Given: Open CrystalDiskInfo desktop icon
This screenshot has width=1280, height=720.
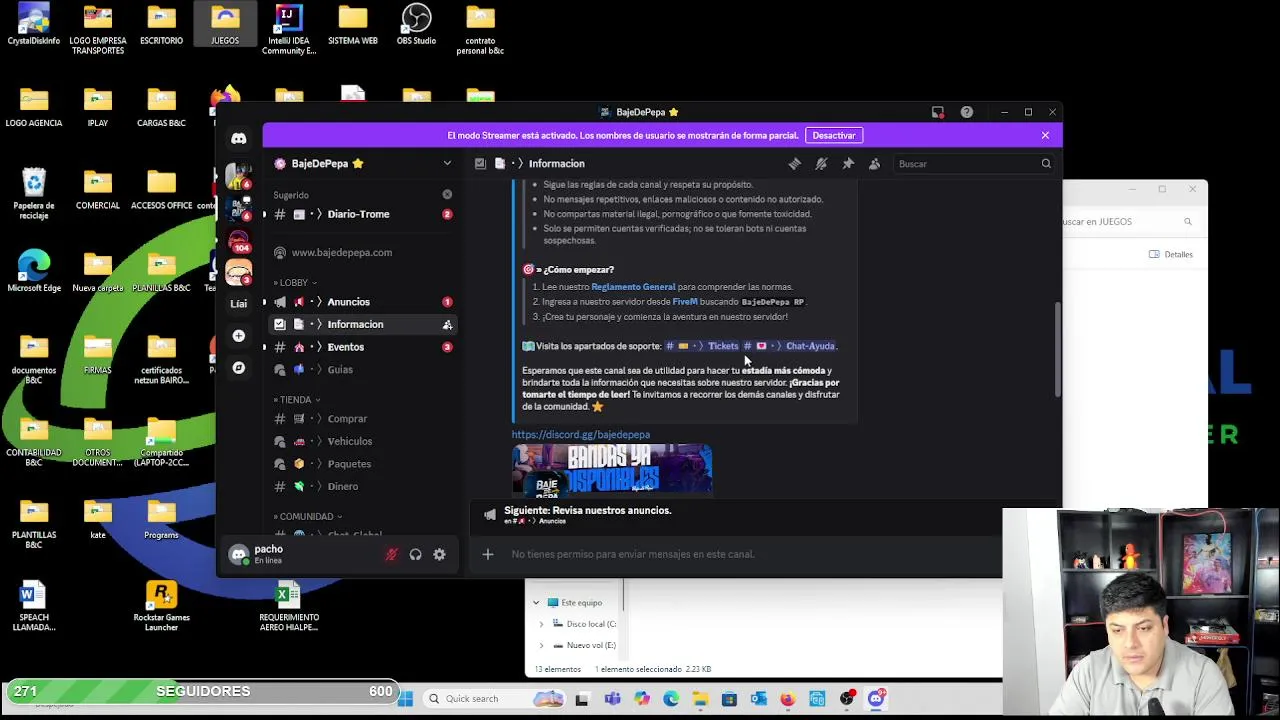Looking at the screenshot, I should tap(34, 25).
